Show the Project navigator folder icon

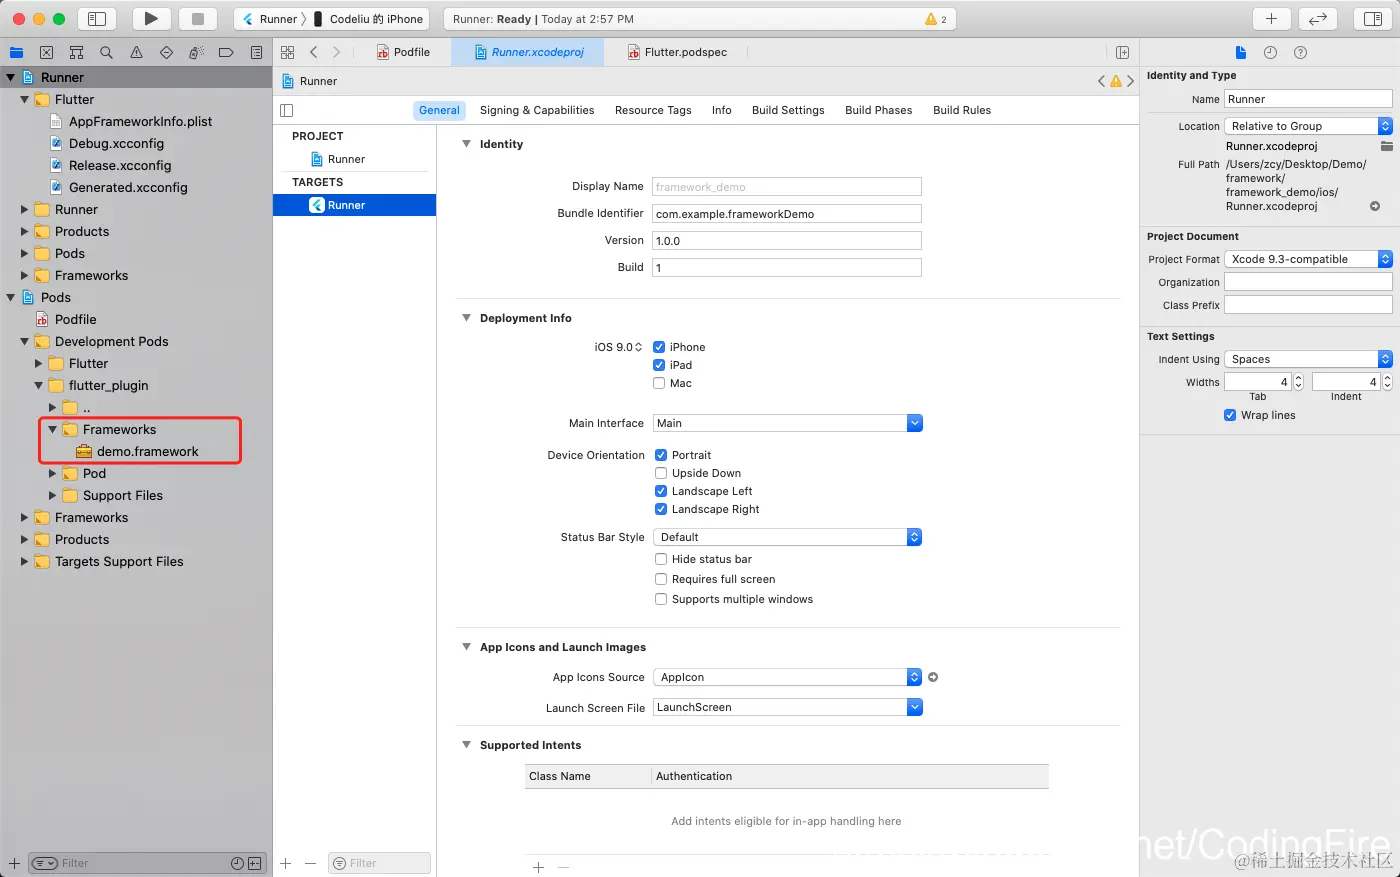coord(16,52)
